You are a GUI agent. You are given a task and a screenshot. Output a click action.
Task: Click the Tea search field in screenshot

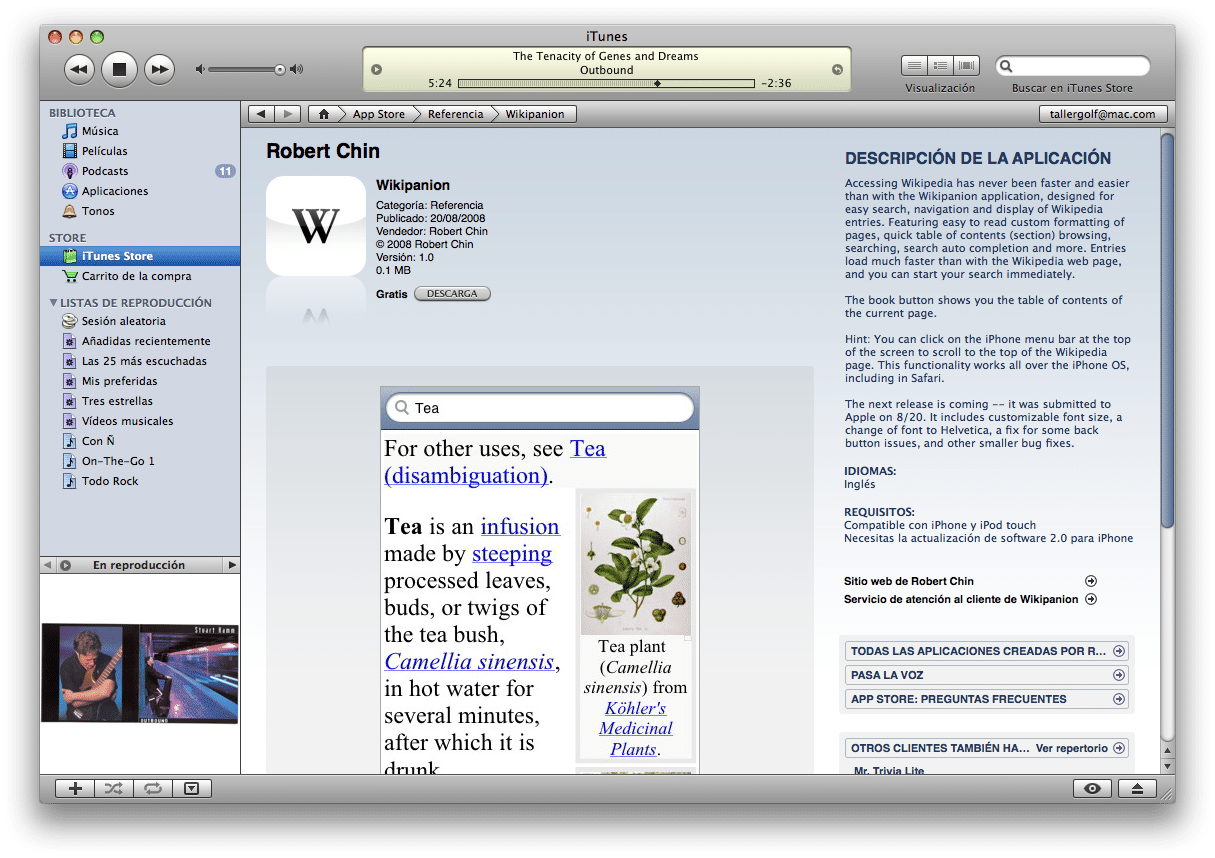pyautogui.click(x=540, y=408)
